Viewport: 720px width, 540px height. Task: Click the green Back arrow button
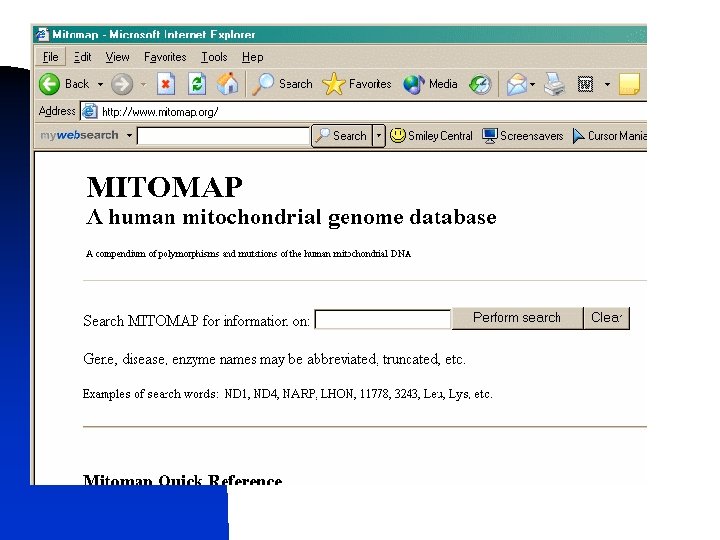(x=50, y=84)
